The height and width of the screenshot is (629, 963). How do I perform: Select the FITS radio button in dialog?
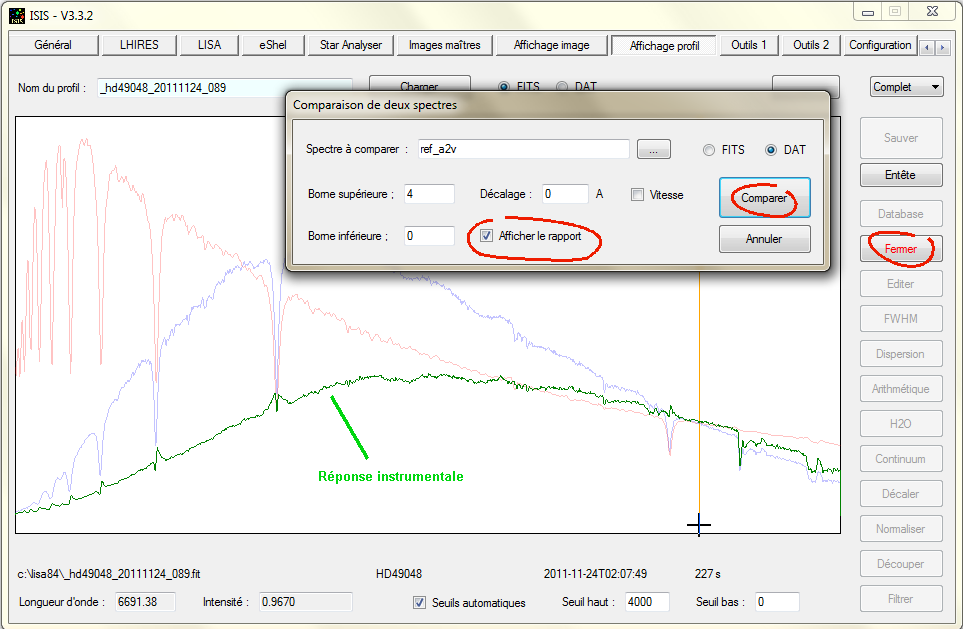[709, 150]
